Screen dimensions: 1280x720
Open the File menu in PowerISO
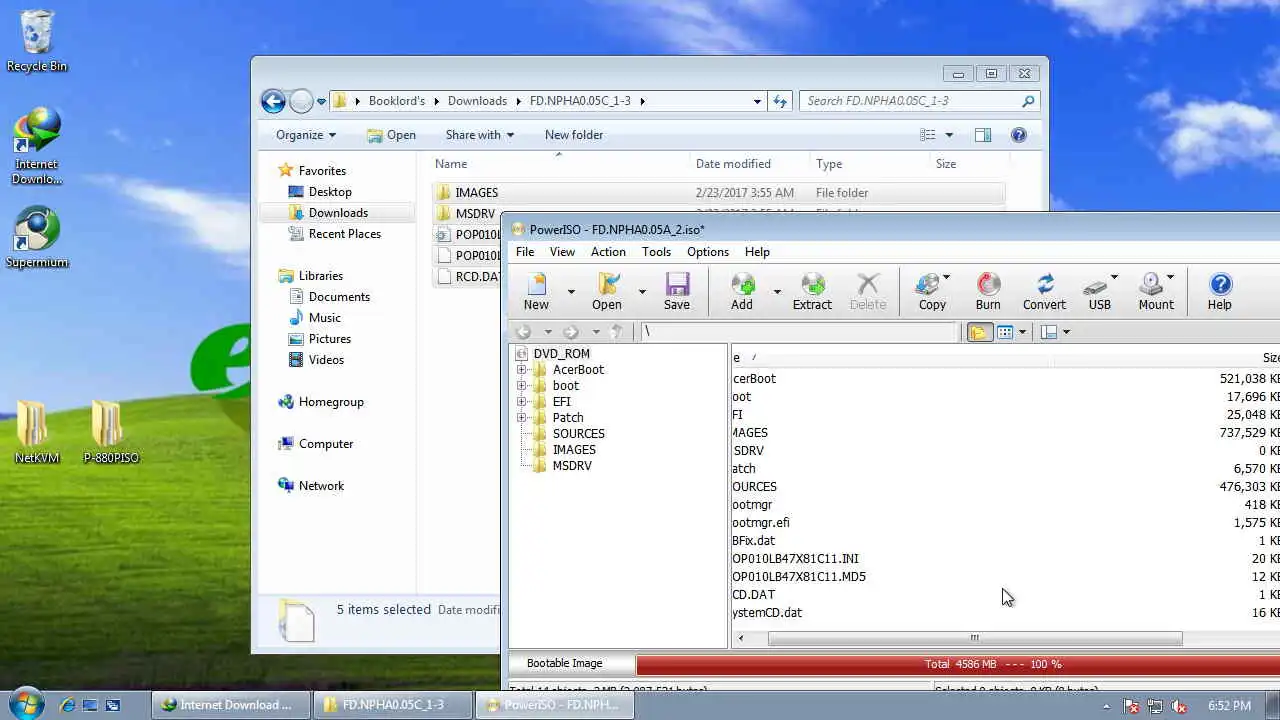point(525,252)
